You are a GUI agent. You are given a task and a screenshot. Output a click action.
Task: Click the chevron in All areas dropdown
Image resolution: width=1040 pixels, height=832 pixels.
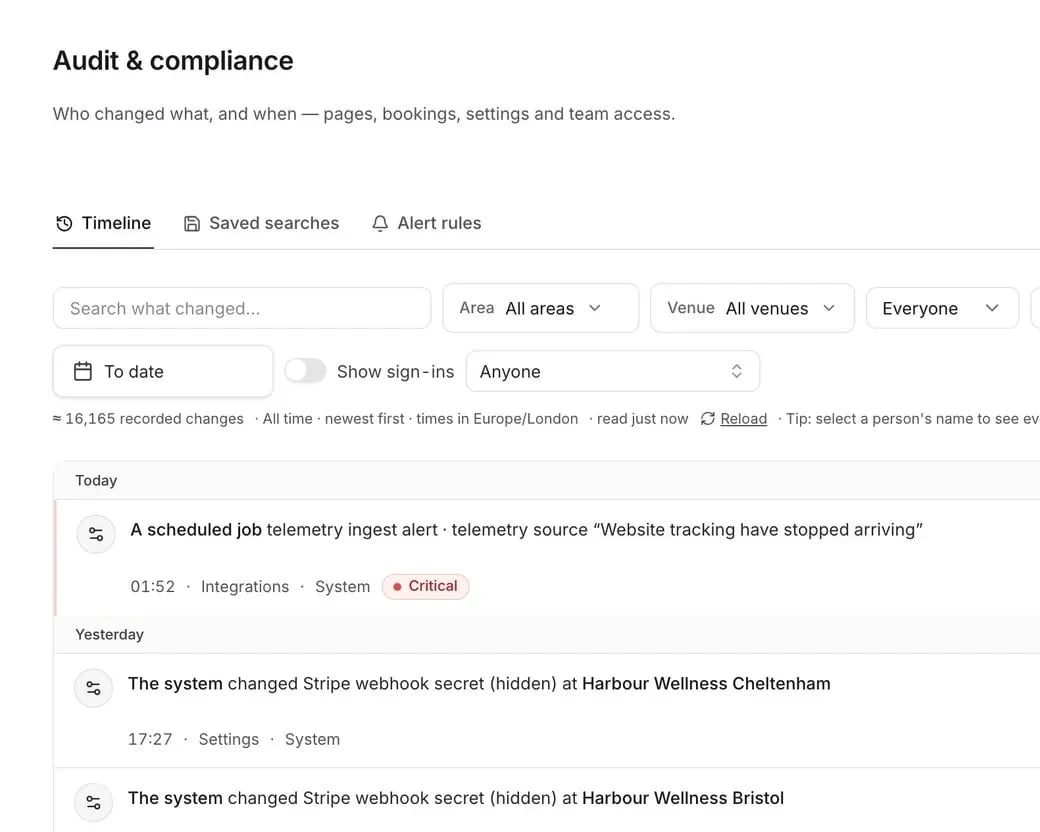[595, 309]
